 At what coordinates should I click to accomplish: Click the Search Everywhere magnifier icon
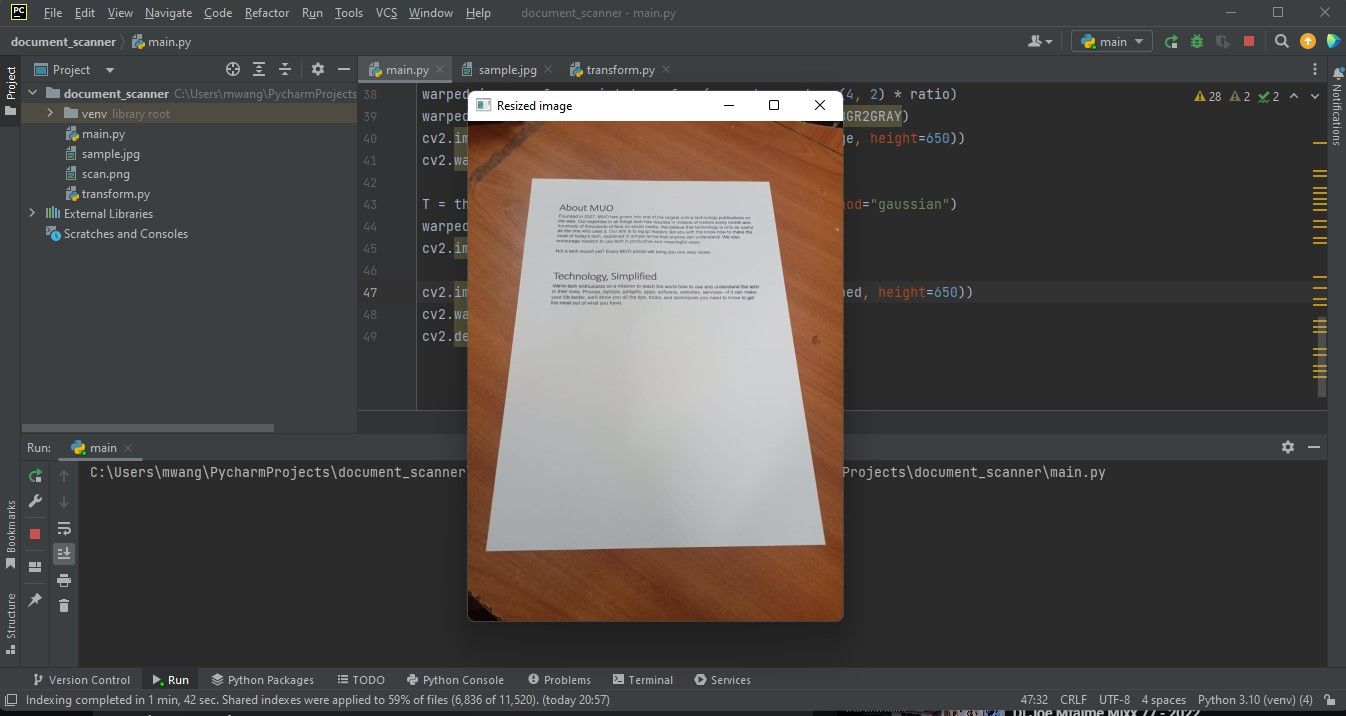pos(1281,41)
